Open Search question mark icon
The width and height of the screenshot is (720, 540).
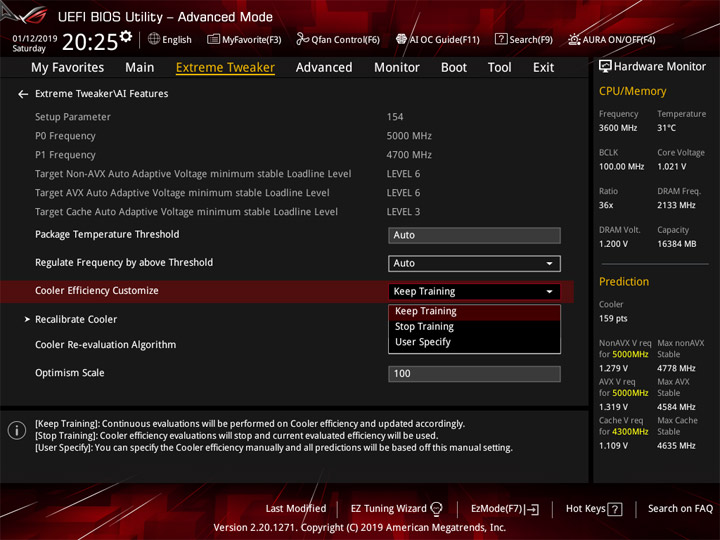[501, 39]
